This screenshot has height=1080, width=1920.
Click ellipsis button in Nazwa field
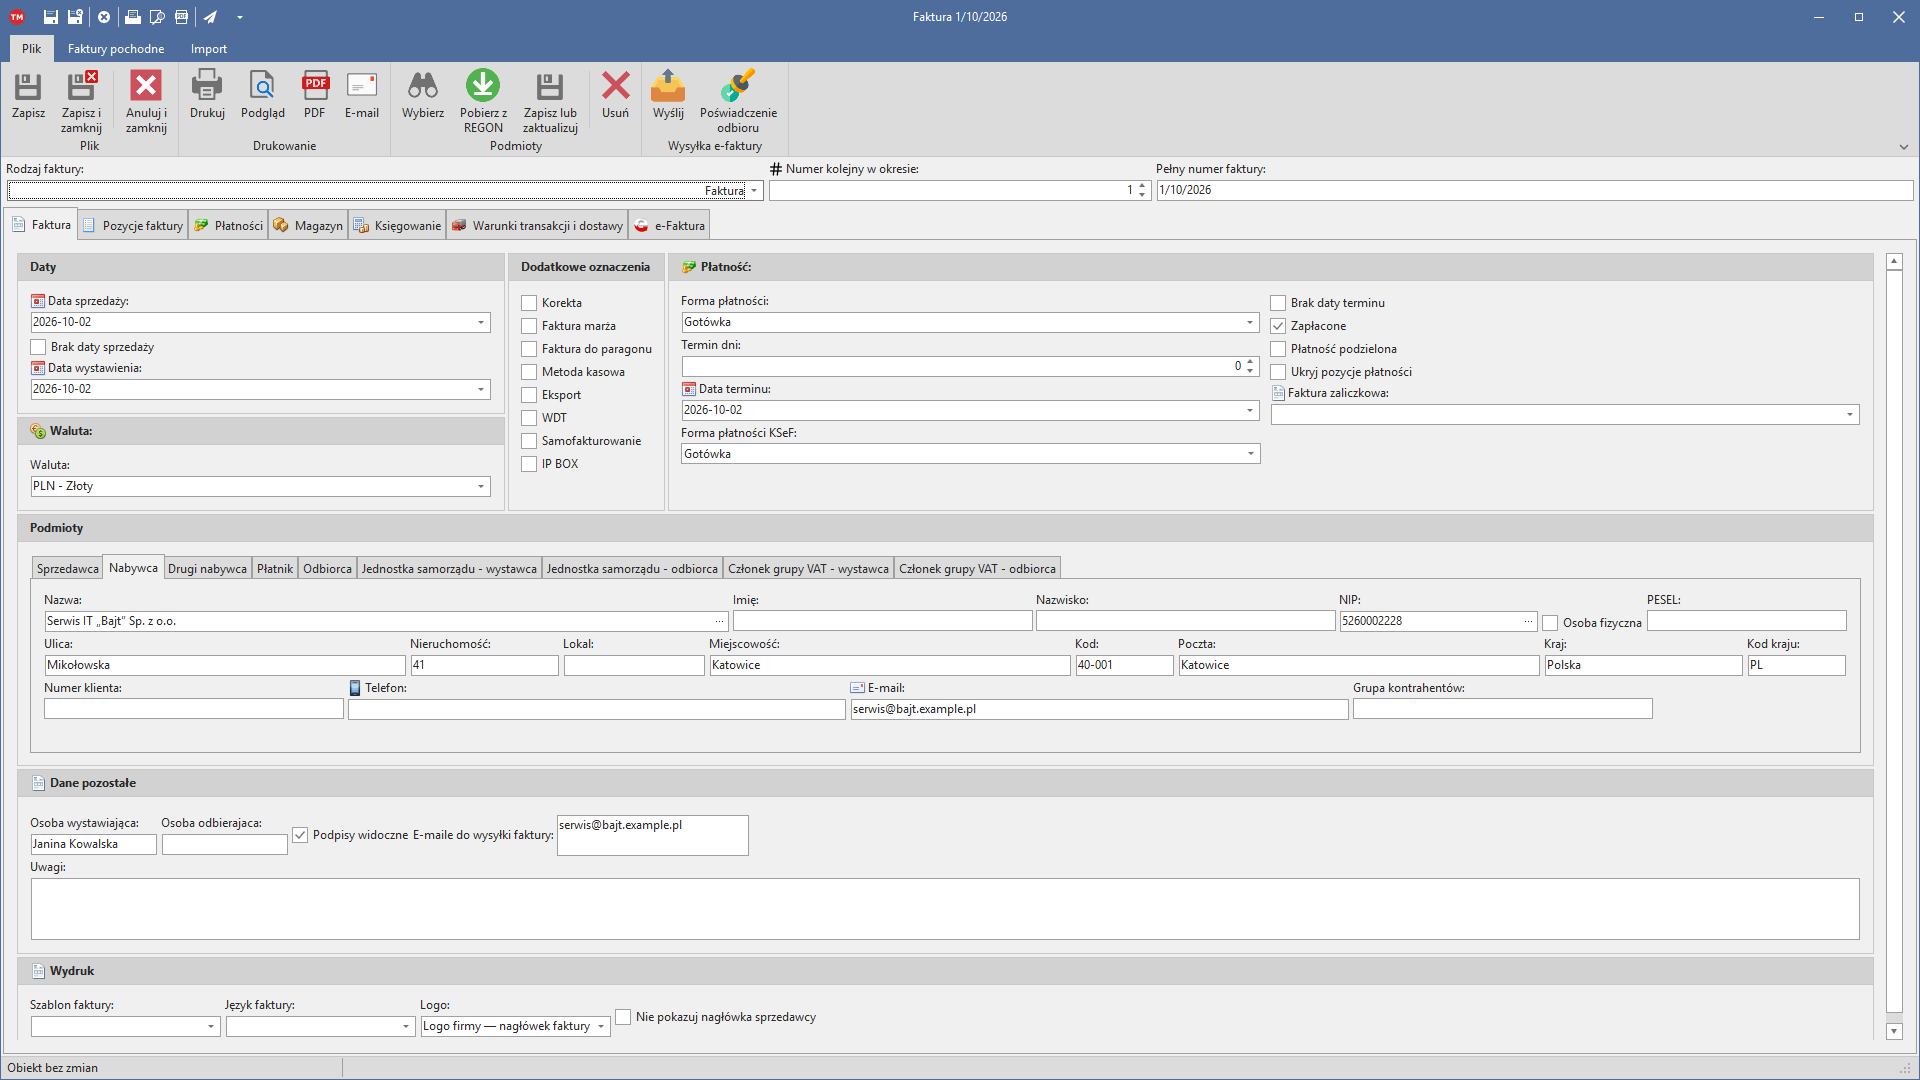[x=719, y=621]
